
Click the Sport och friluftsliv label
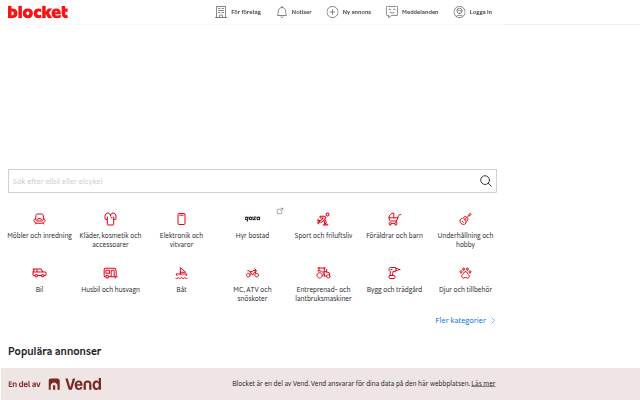coord(323,236)
